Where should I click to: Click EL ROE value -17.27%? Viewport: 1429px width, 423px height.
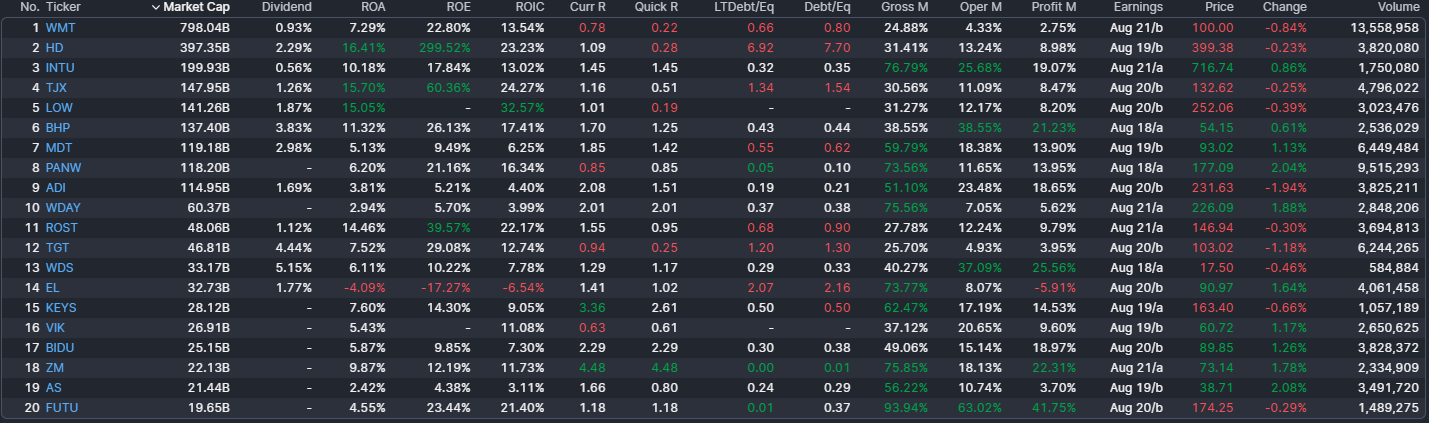[446, 287]
